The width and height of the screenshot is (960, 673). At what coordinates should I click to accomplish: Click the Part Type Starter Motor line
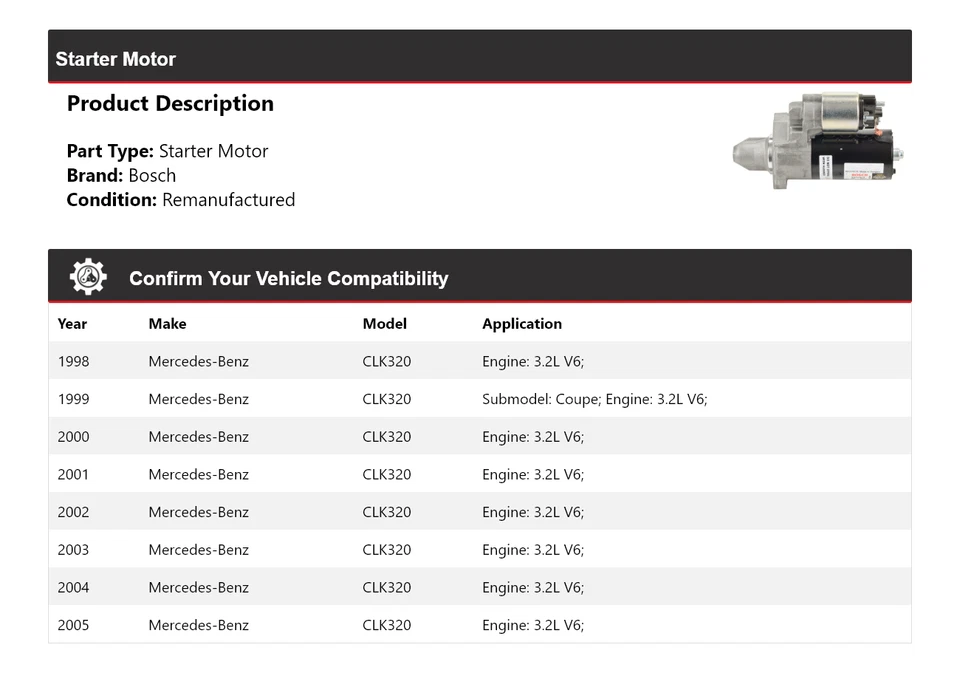point(167,152)
